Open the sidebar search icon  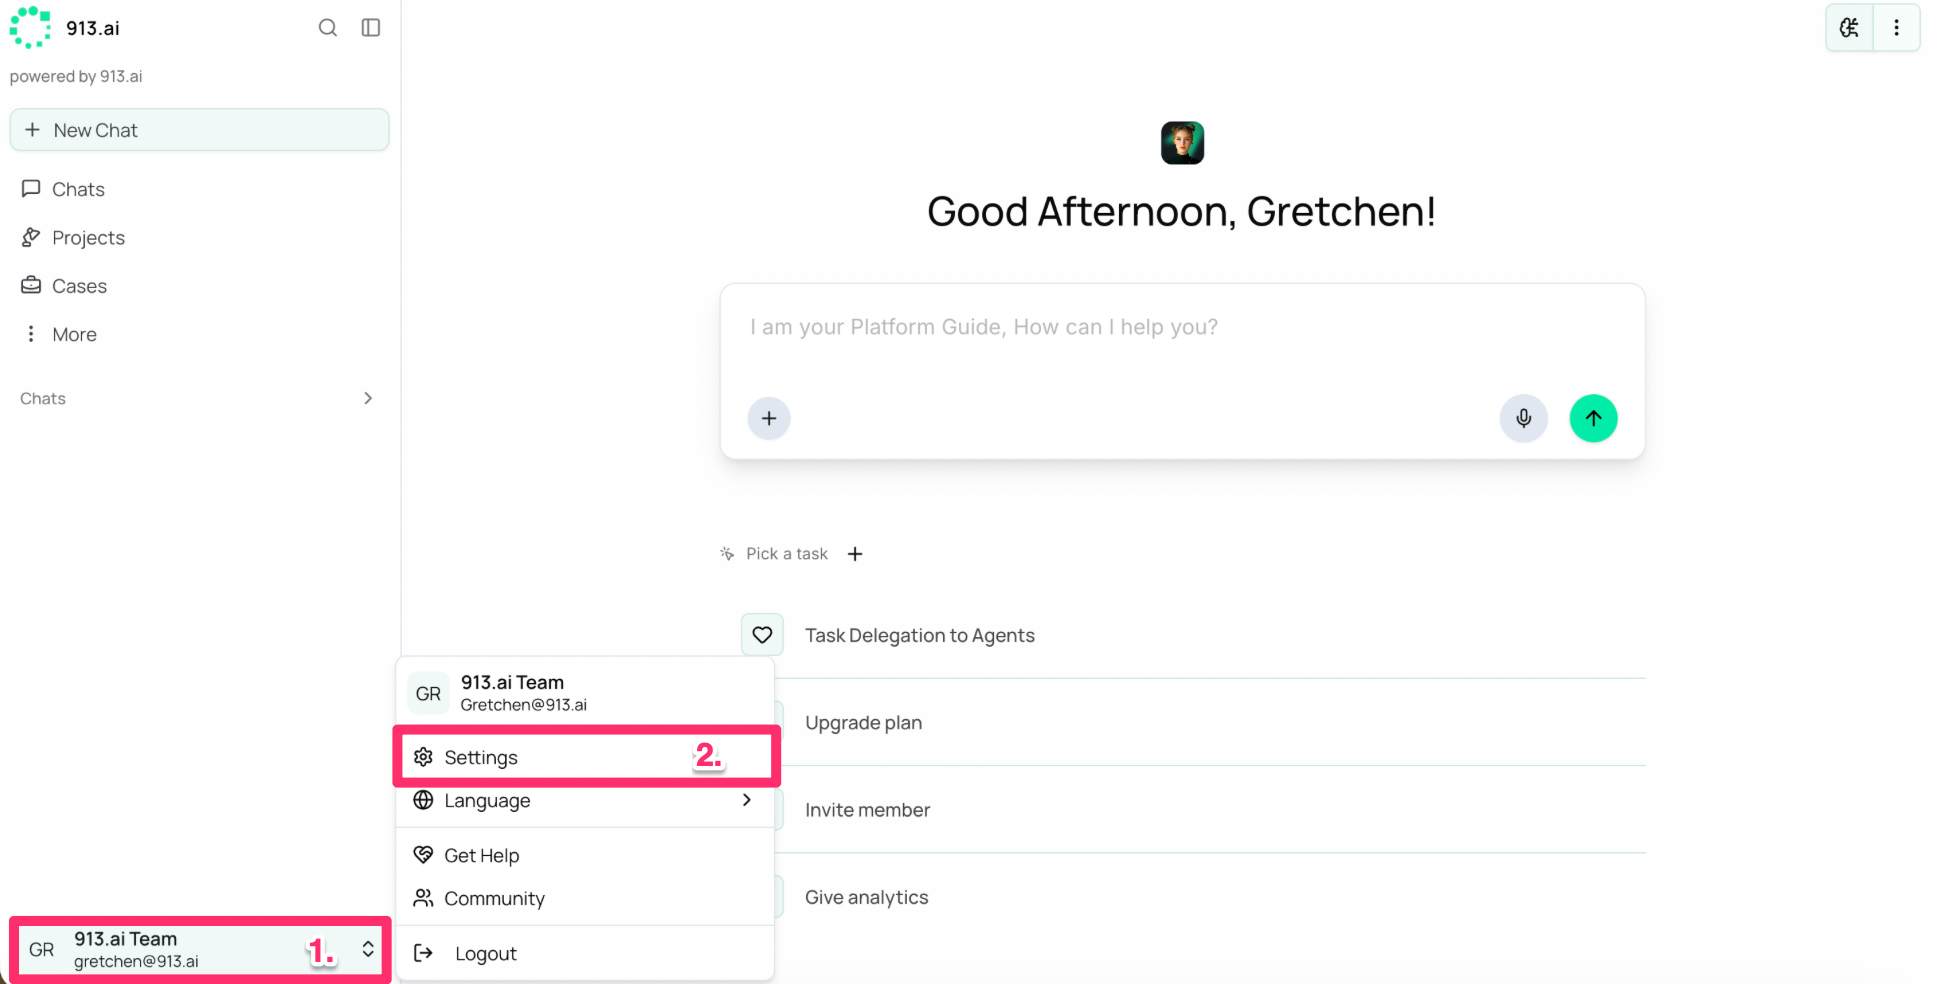(327, 27)
